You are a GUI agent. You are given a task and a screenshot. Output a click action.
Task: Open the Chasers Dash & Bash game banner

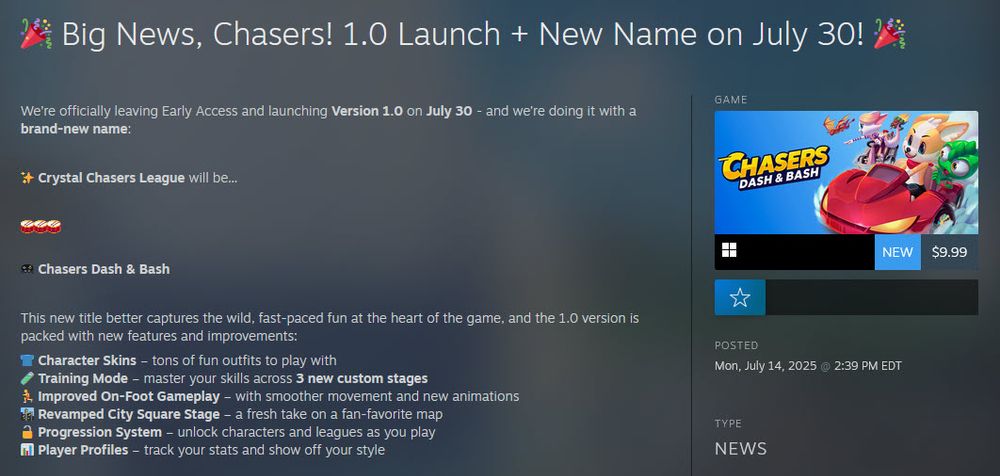coord(846,172)
